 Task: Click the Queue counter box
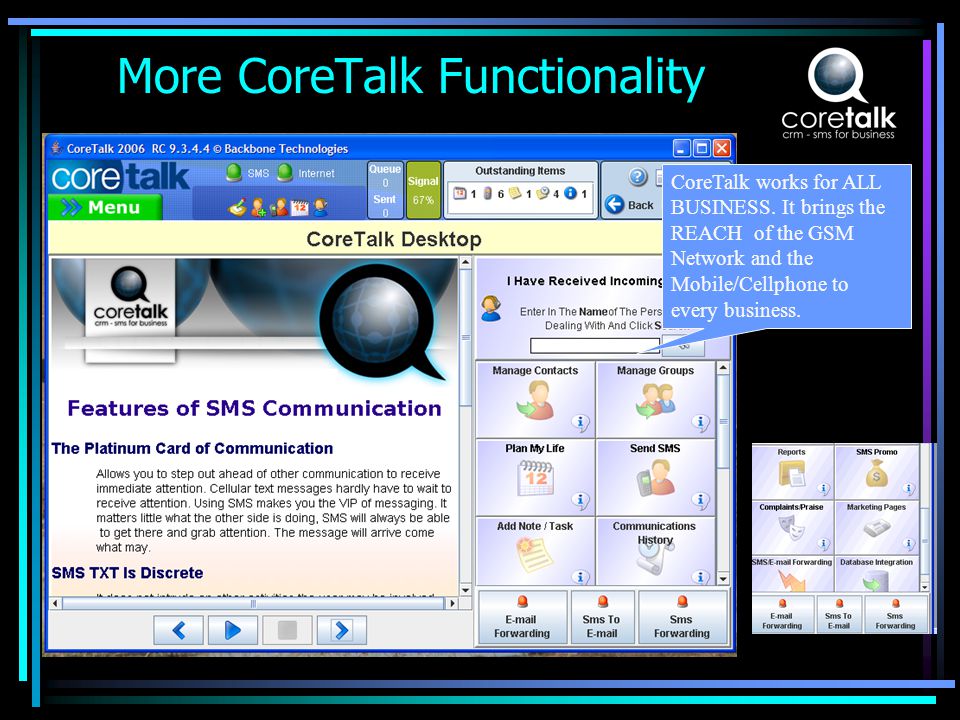385,190
